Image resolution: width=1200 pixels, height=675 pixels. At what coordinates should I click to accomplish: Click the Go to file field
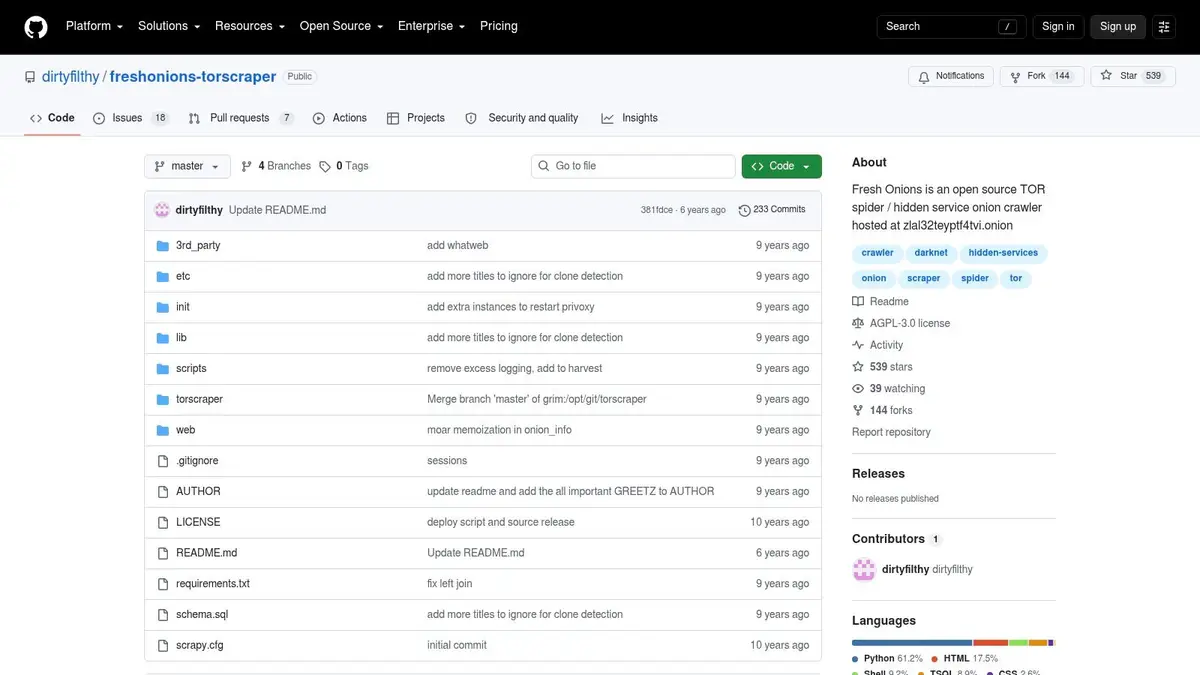[633, 166]
